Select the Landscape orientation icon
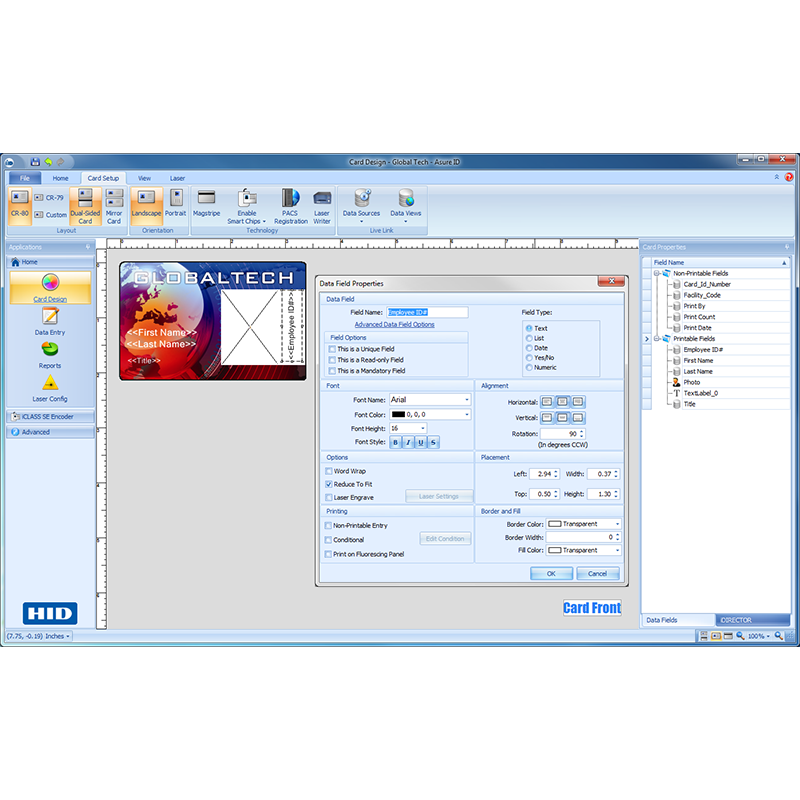Screen dimensions: 800x800 [x=146, y=205]
